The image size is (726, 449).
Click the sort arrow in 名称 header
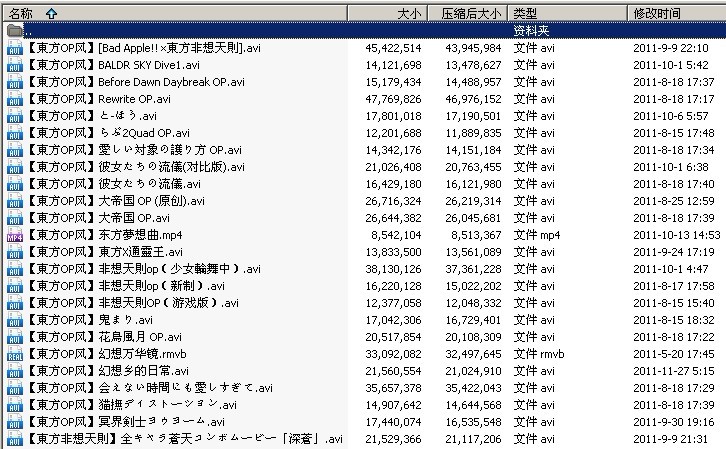51,13
